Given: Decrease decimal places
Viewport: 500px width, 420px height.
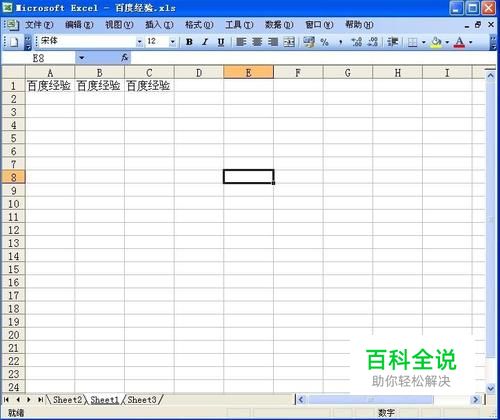Looking at the screenshot, I should point(372,42).
